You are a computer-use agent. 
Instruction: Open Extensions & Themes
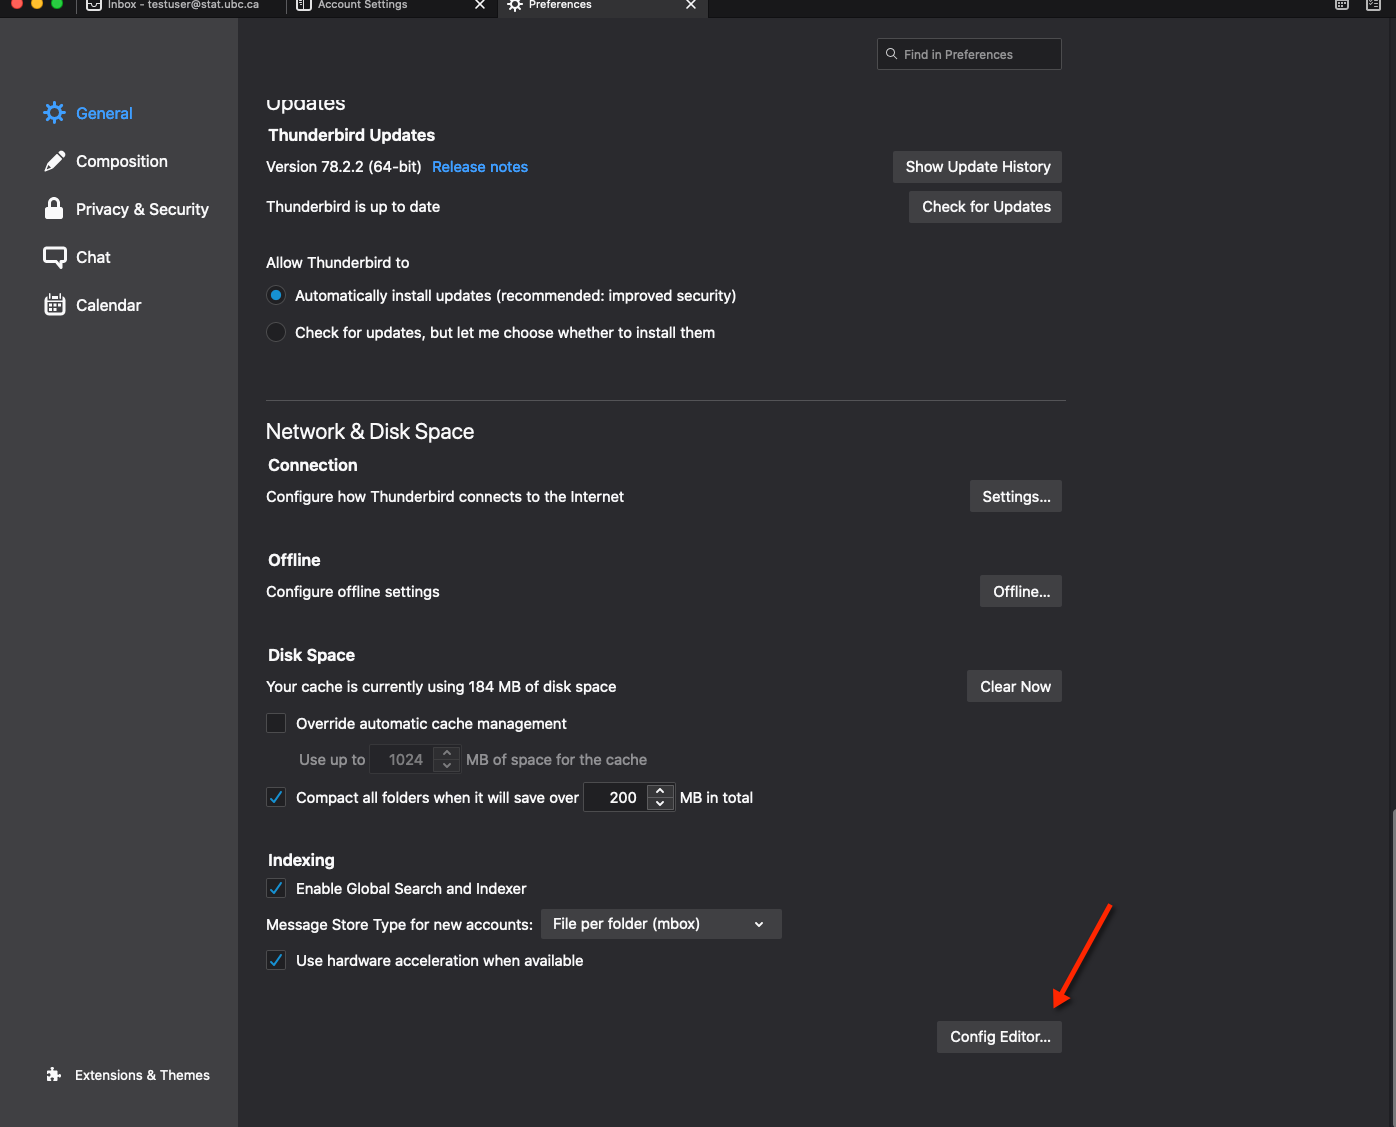[128, 1075]
